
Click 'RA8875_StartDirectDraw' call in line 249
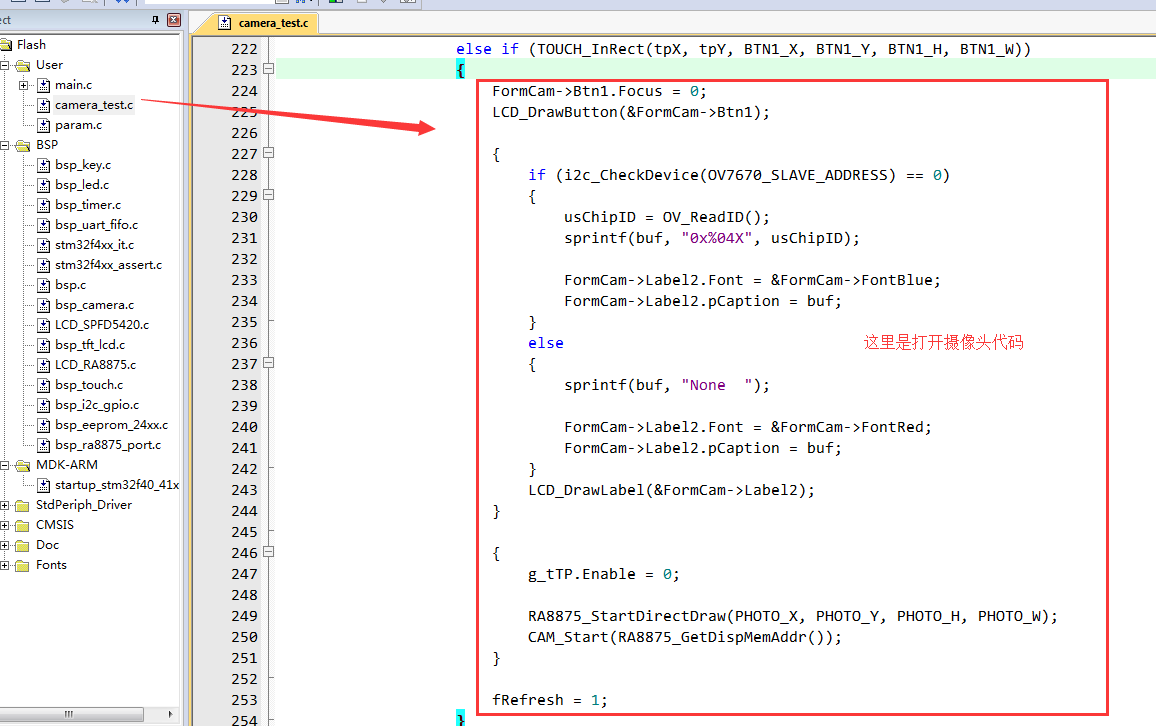click(x=627, y=616)
